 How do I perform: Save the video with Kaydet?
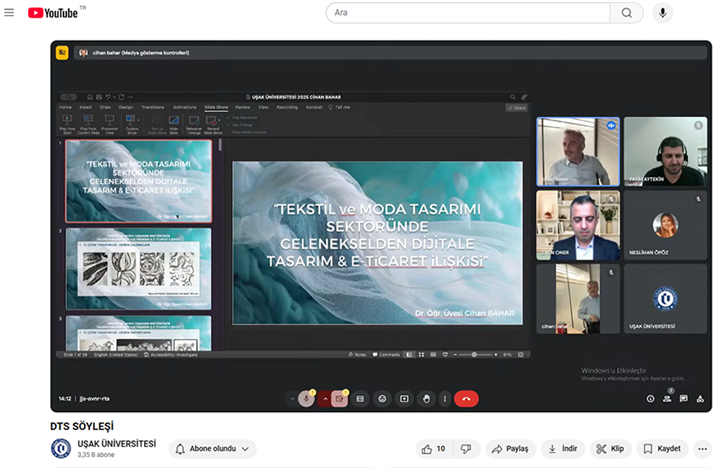pyautogui.click(x=661, y=449)
